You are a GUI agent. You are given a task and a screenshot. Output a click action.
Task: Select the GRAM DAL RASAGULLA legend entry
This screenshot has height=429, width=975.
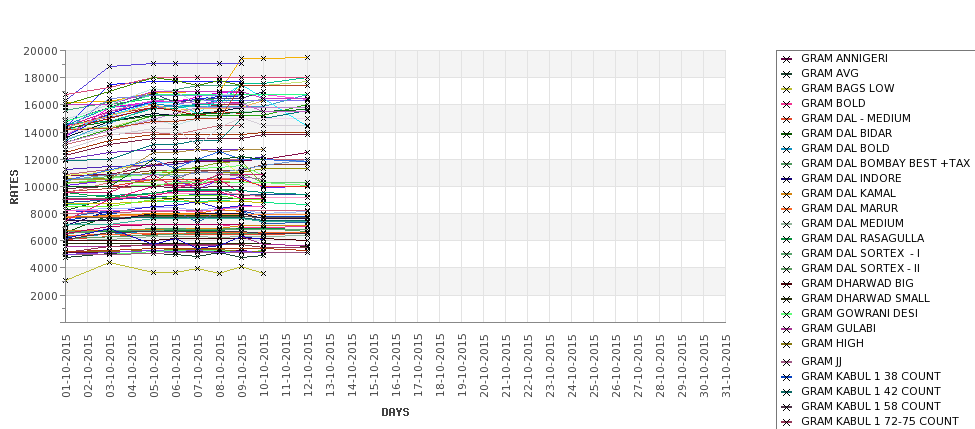click(862, 238)
